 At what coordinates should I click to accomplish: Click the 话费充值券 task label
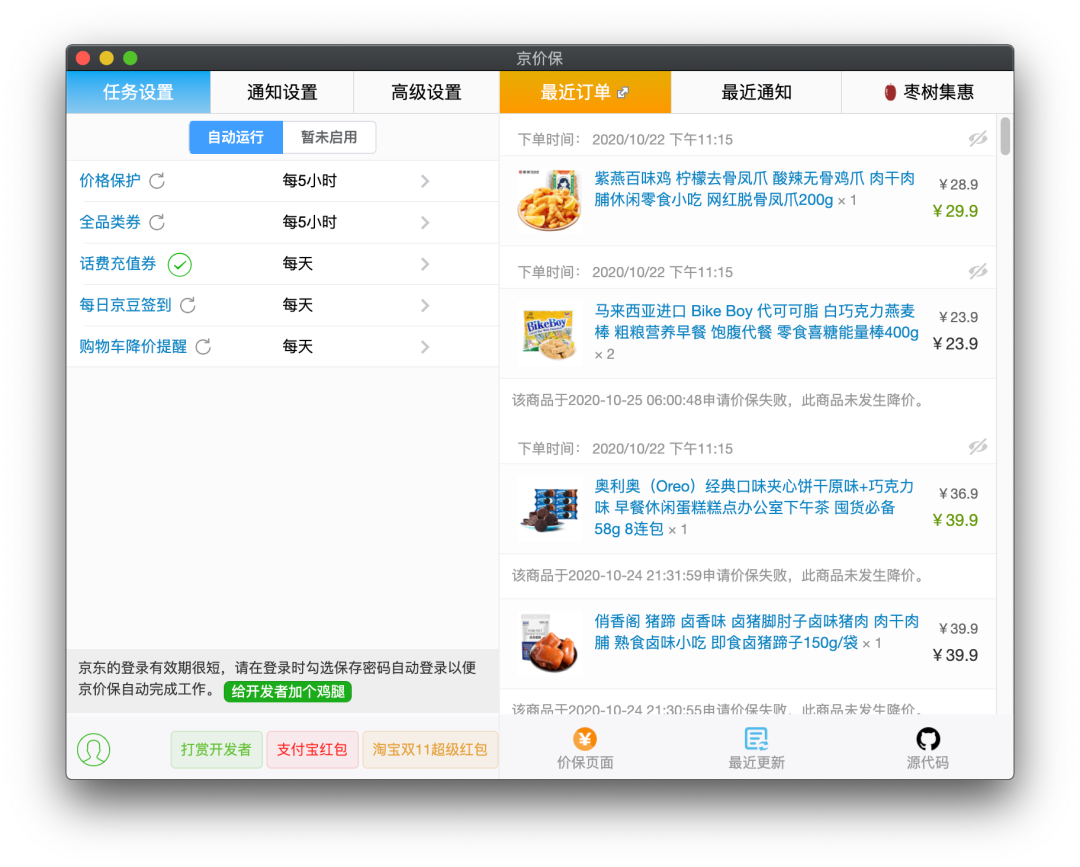tap(118, 264)
